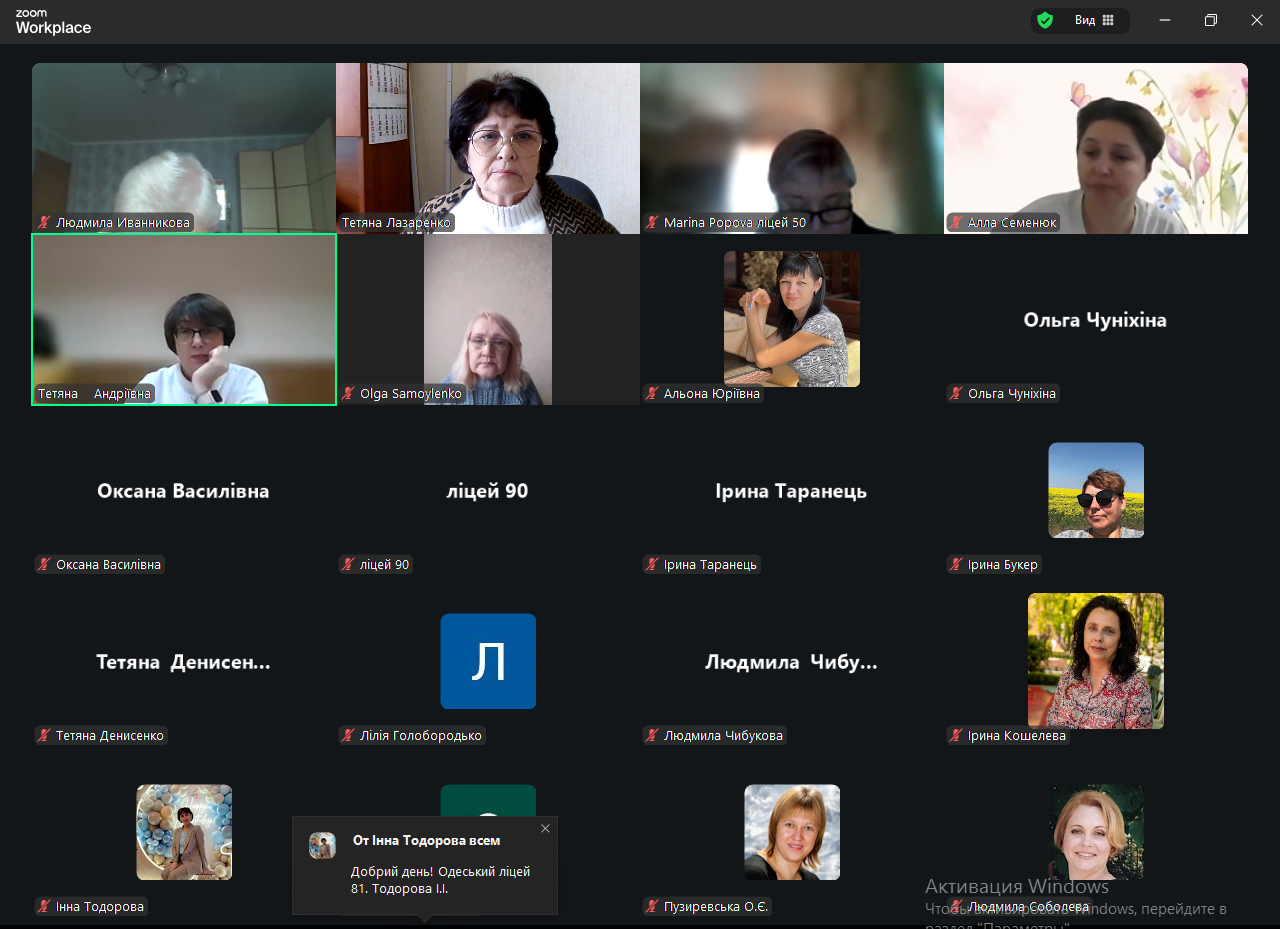Click the blue Л avatar of Лілія Голобородько
1280x929 pixels.
488,661
